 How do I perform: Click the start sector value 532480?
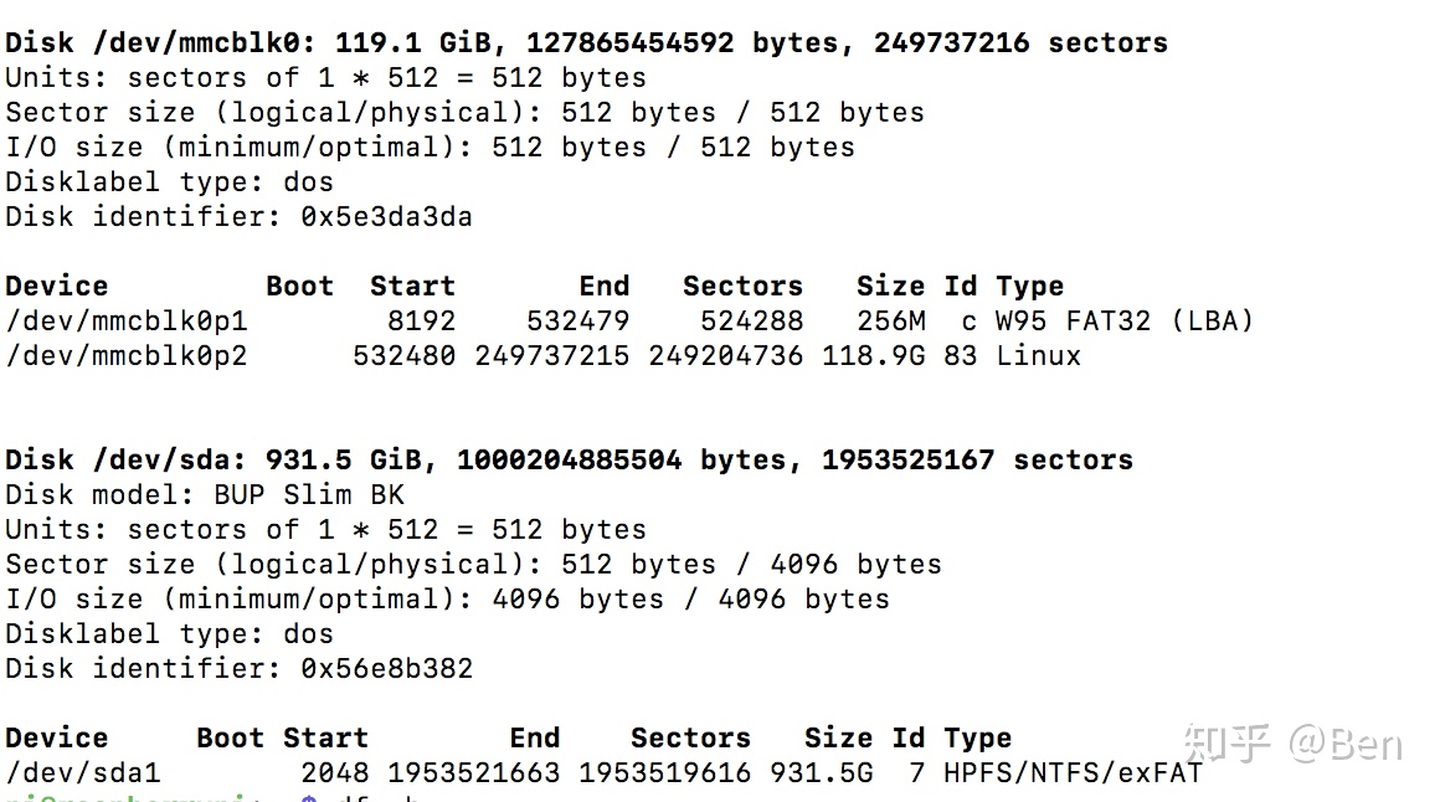tap(404, 356)
